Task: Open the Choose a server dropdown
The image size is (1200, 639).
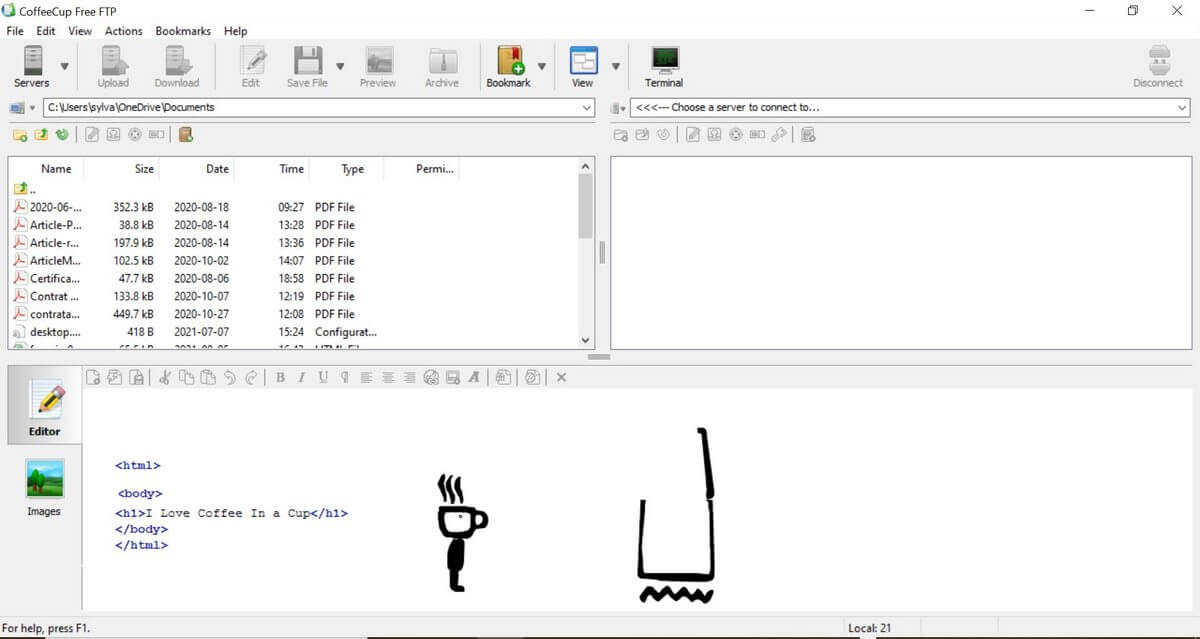Action: (1182, 107)
